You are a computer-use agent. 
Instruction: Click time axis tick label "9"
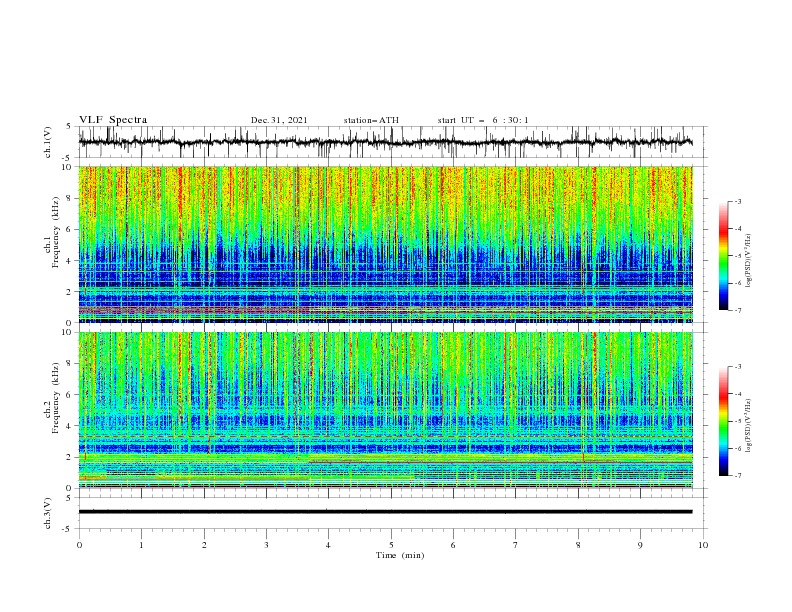tap(640, 545)
